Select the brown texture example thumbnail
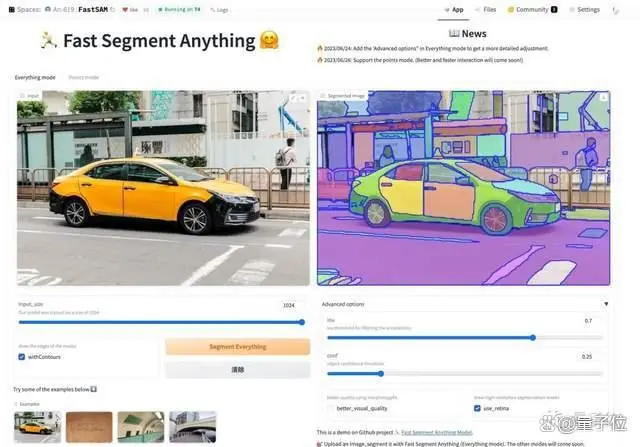 tap(89, 427)
